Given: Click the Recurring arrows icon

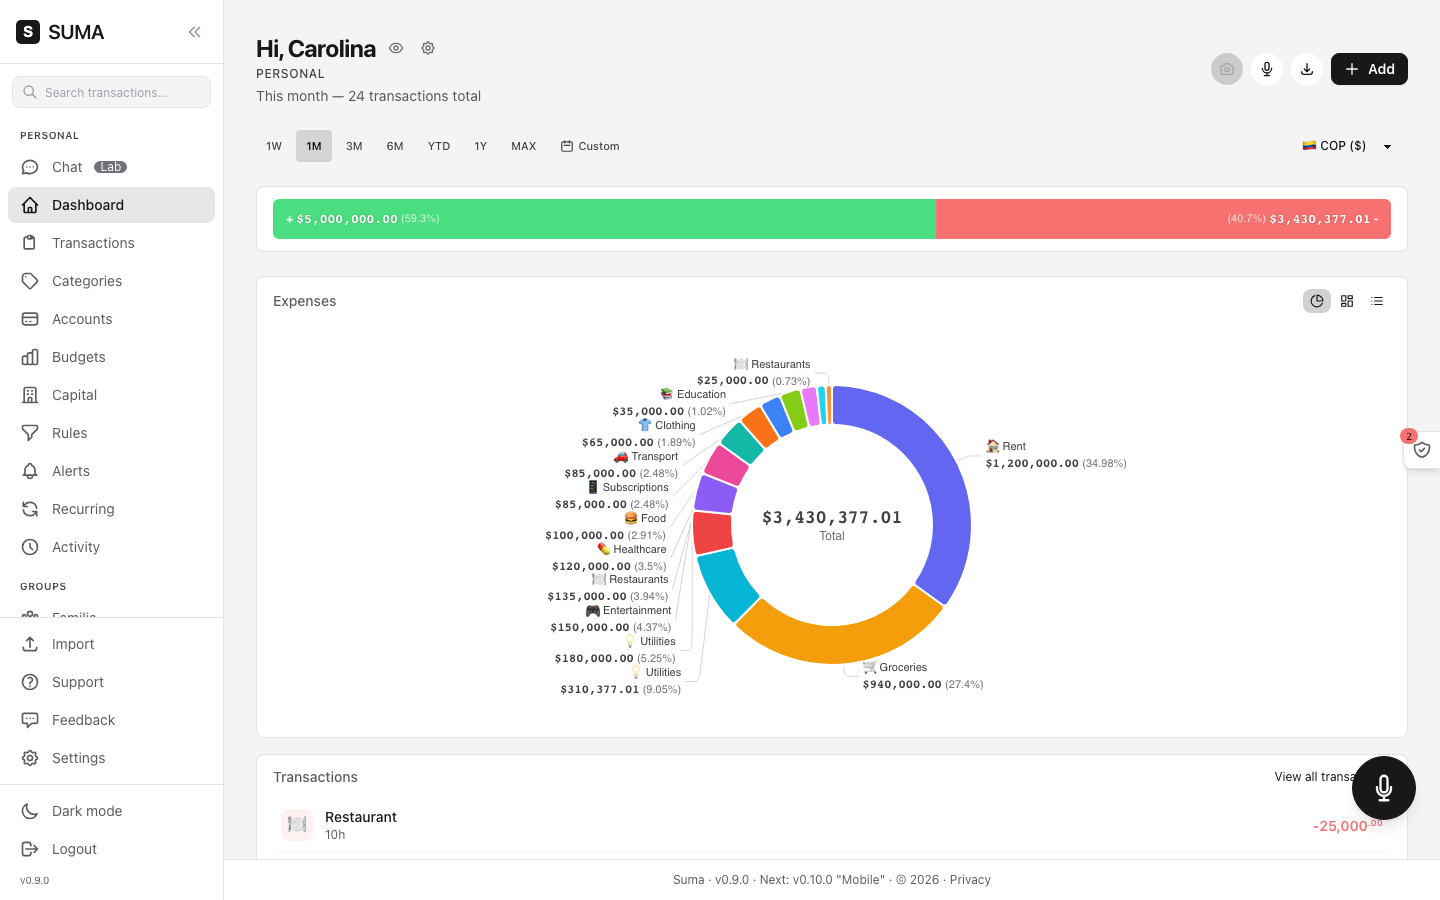Looking at the screenshot, I should tap(30, 509).
